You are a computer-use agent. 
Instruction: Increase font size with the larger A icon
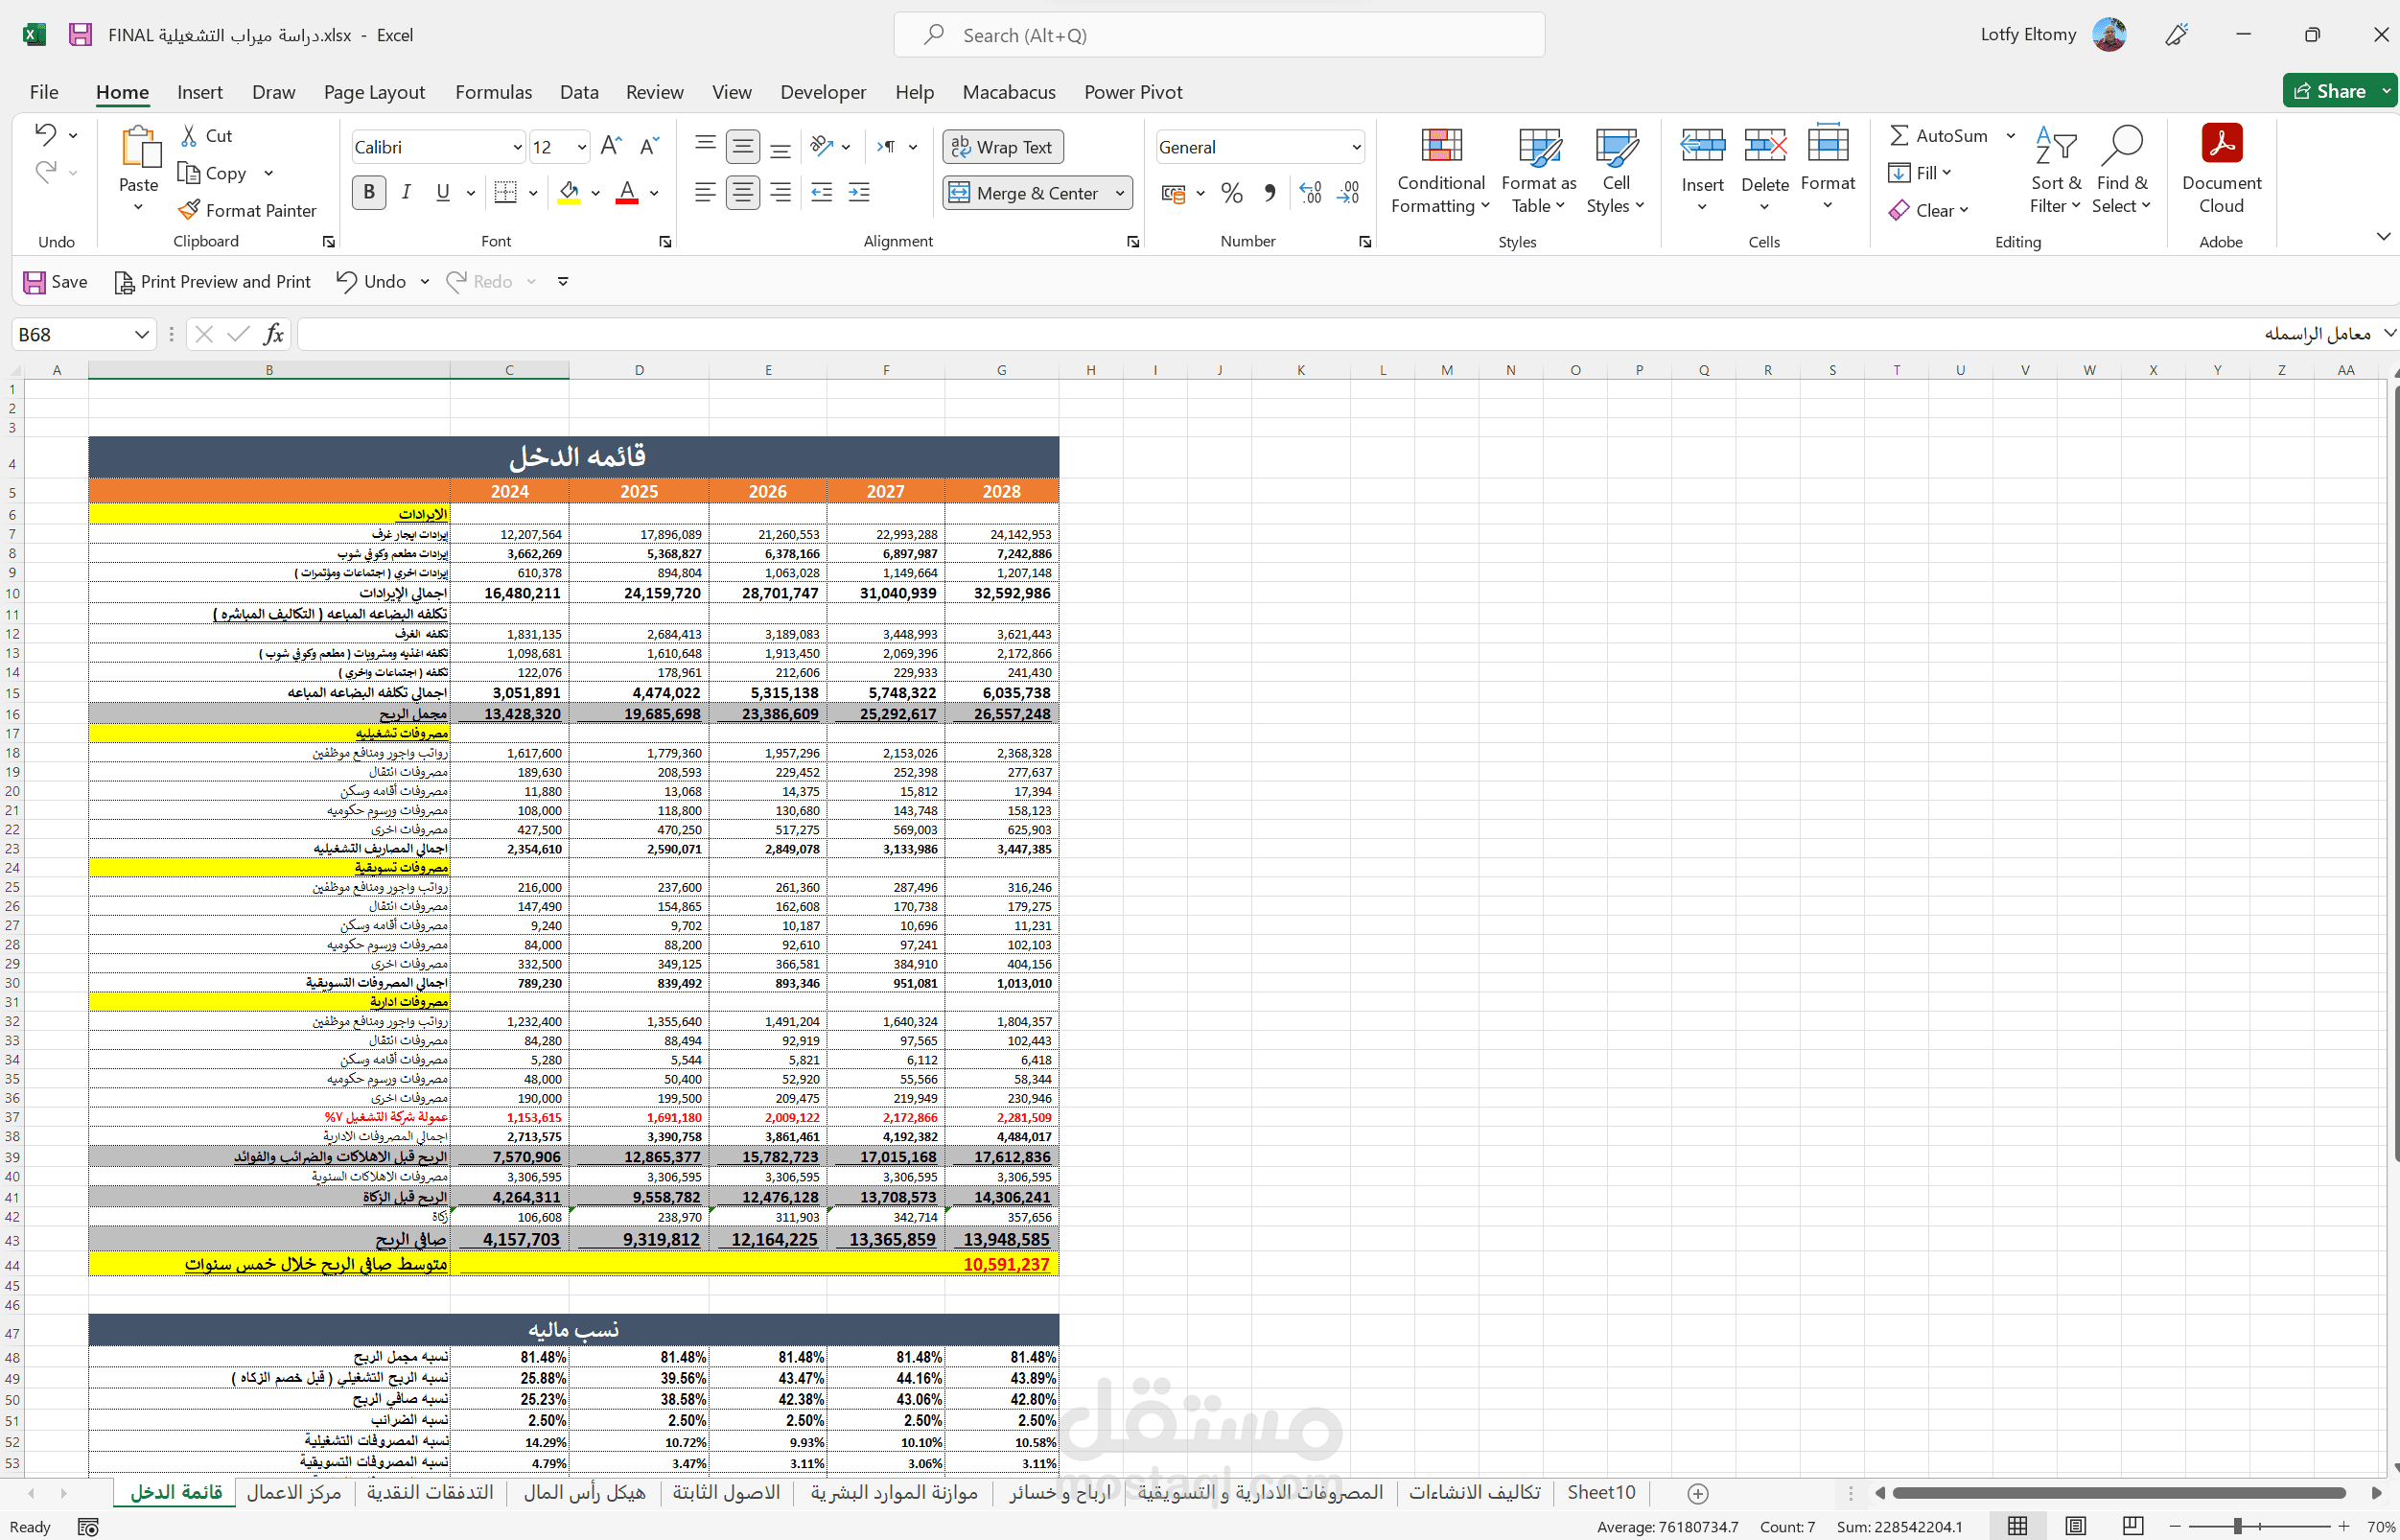[611, 146]
